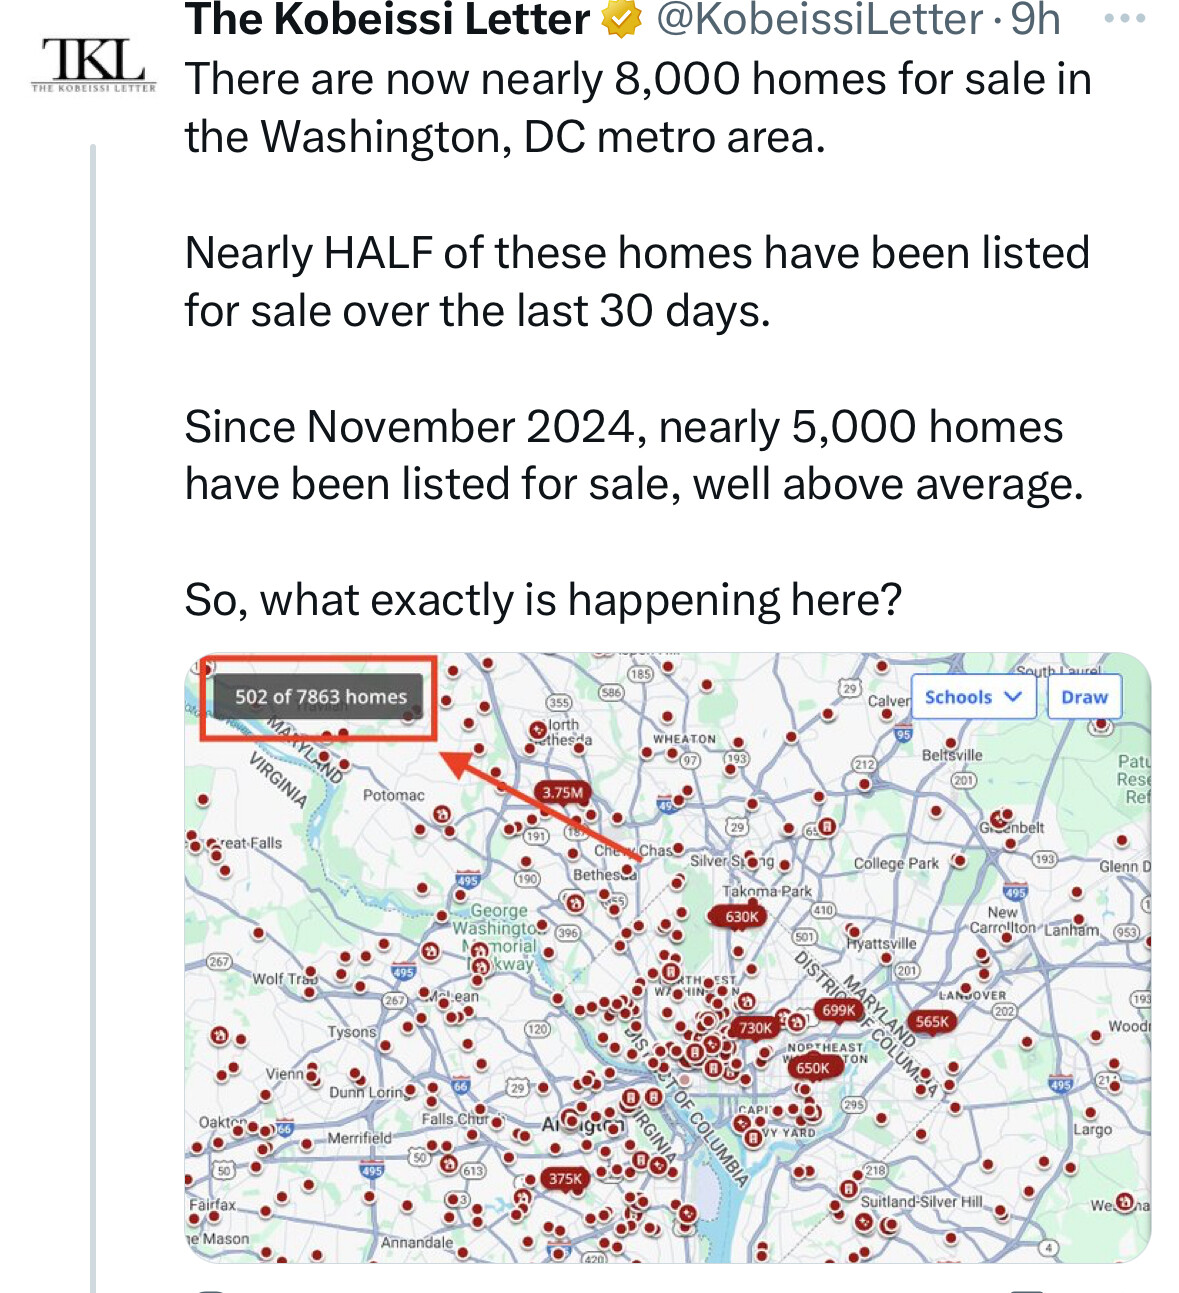Click The Kobeissi Letter display name
This screenshot has height=1293, width=1179.
(388, 19)
